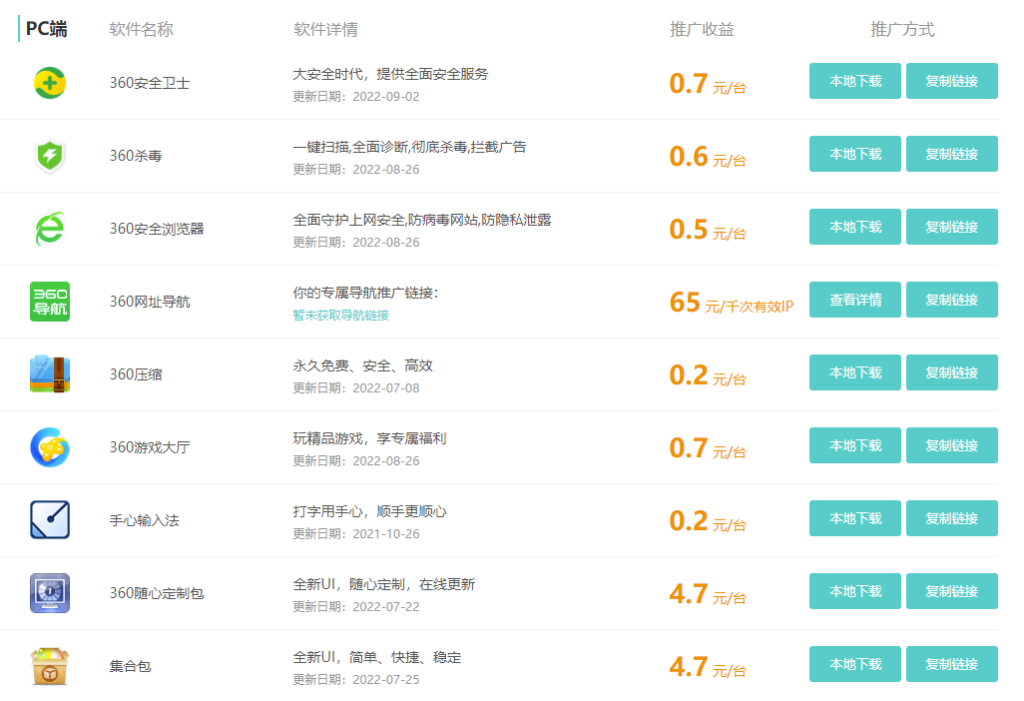Click 你的专属导航推广链接 text
This screenshot has width=1024, height=701.
(366, 293)
